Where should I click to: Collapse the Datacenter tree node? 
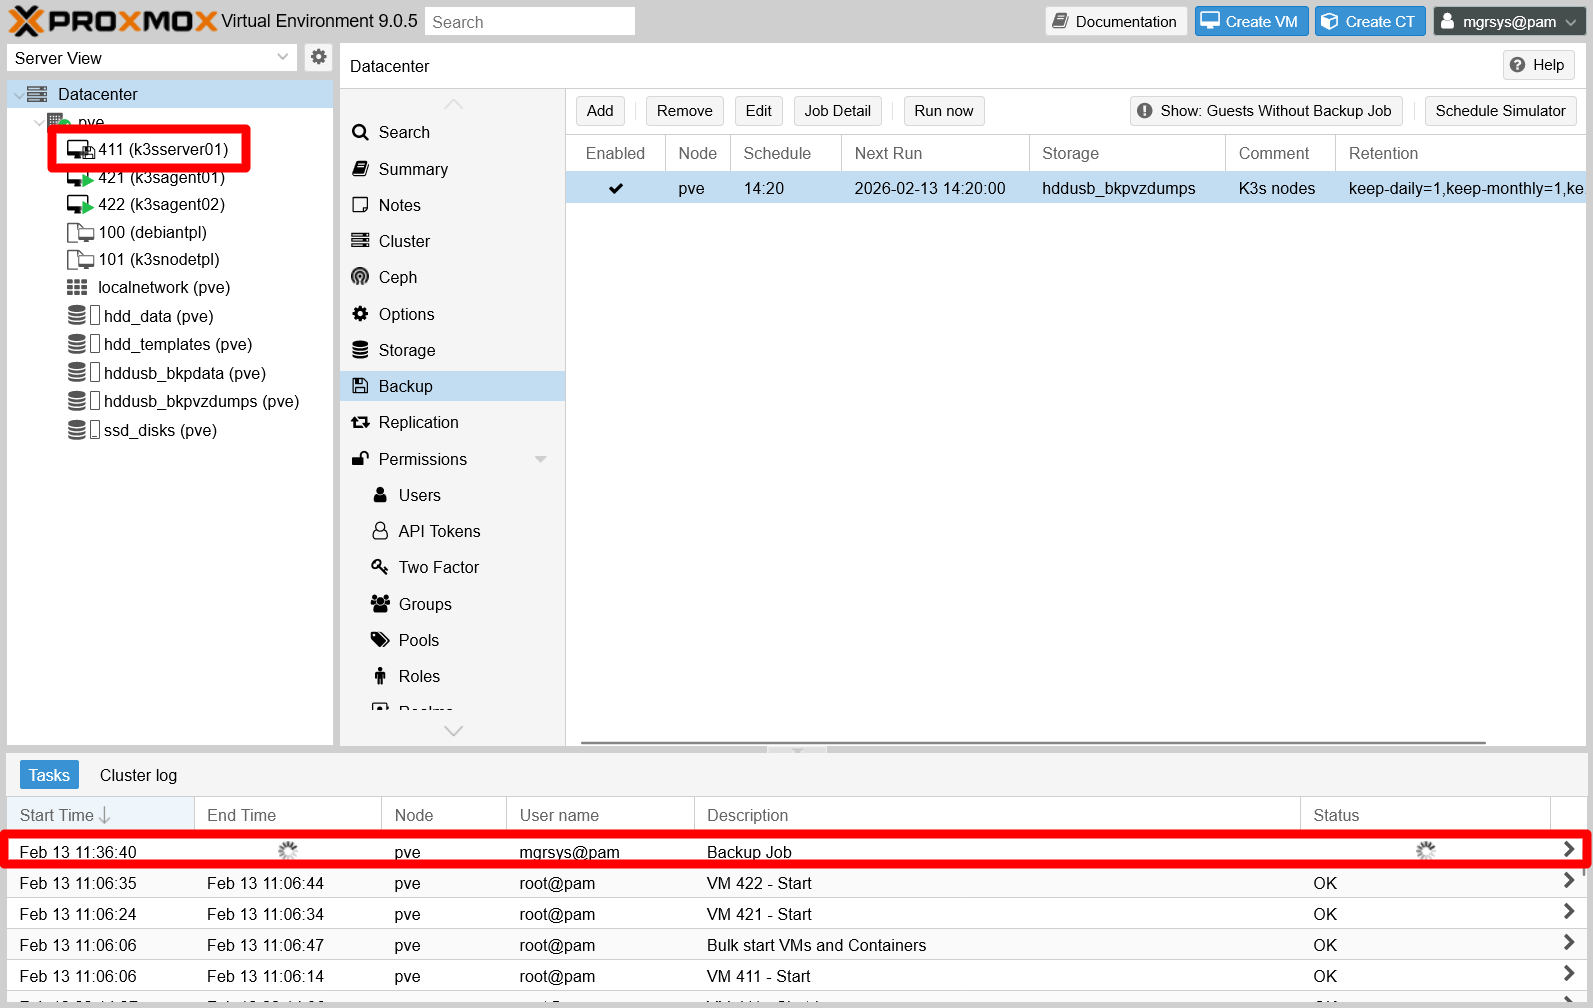(x=19, y=95)
